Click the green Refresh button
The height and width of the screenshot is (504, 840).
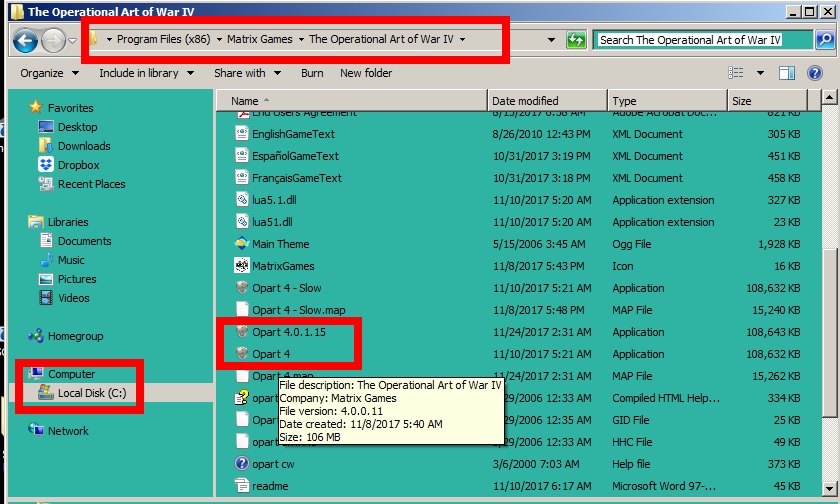pos(576,40)
